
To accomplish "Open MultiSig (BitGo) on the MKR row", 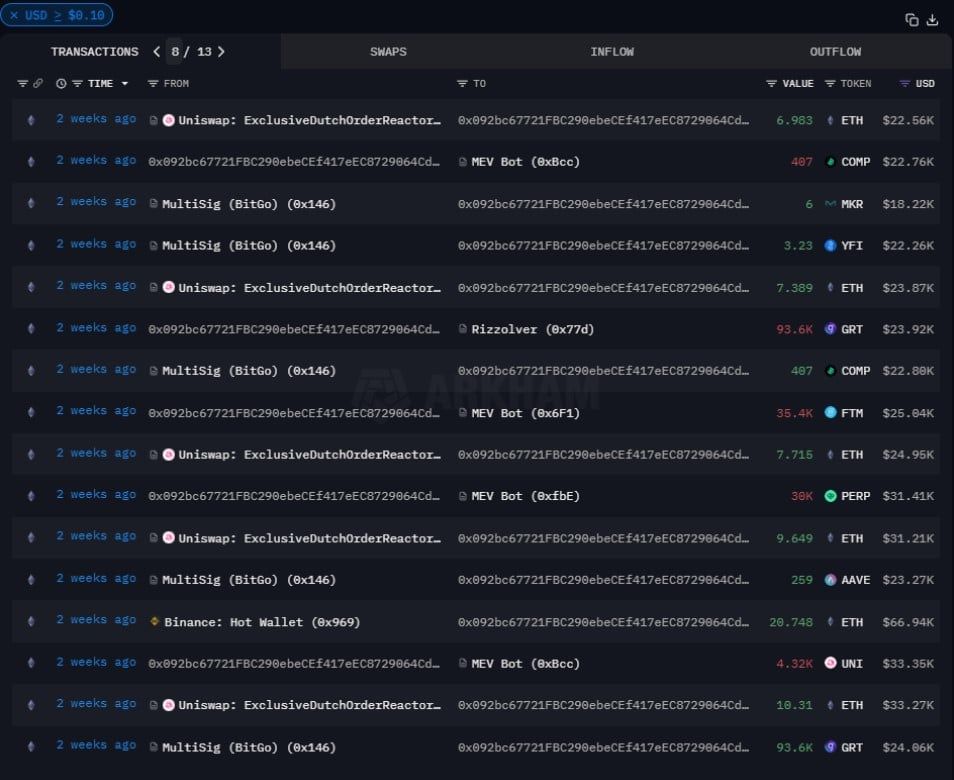I will pos(248,204).
